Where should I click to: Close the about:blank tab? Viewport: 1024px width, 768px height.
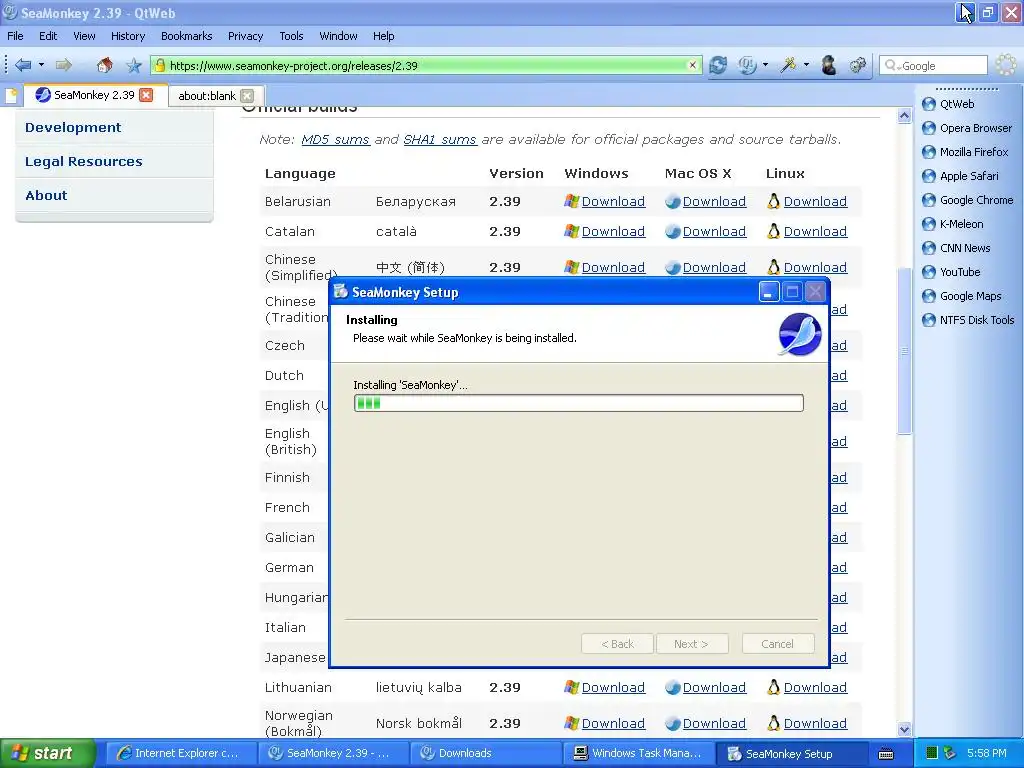click(247, 95)
